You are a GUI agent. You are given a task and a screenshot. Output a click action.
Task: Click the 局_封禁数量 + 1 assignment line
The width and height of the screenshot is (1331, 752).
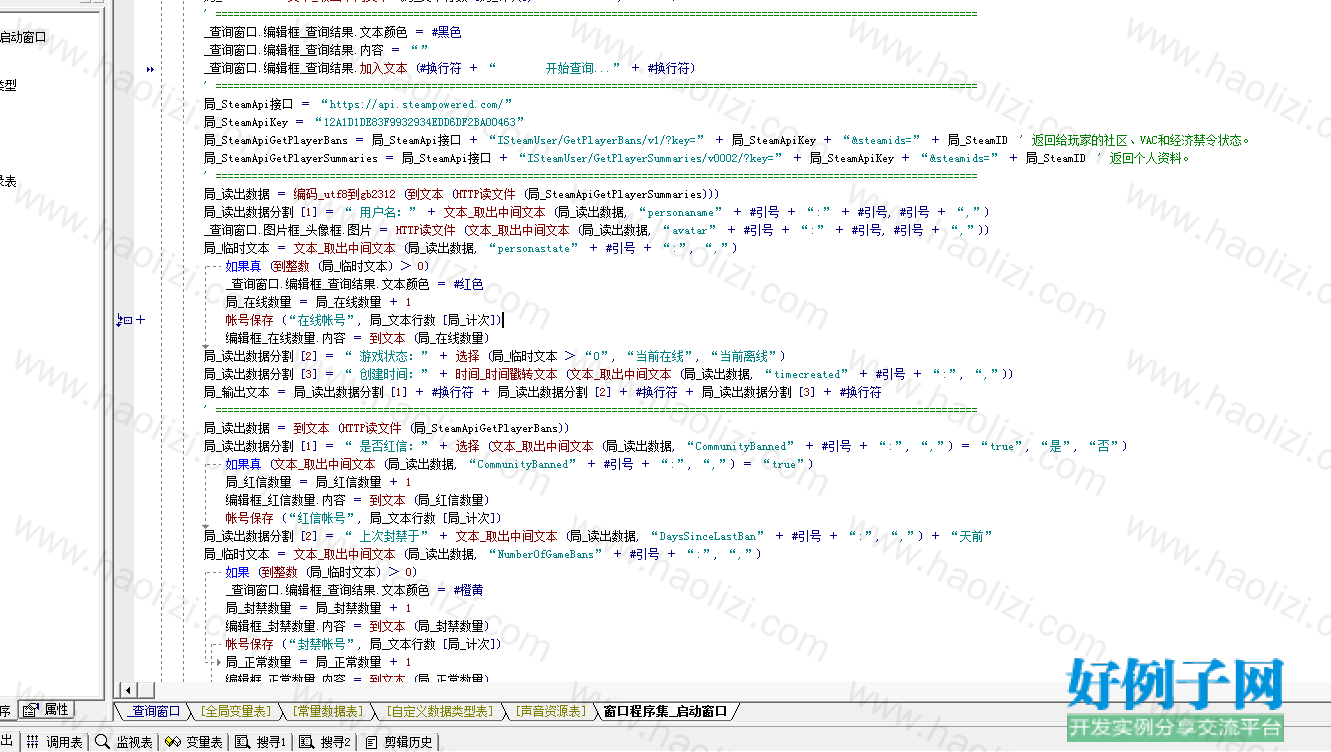point(318,608)
